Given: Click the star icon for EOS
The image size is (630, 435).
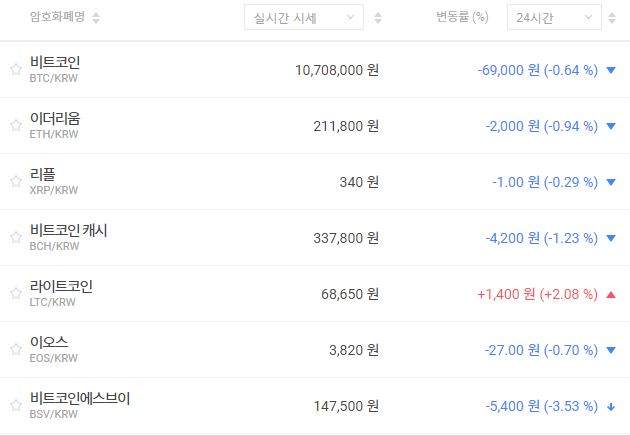Looking at the screenshot, I should [15, 350].
